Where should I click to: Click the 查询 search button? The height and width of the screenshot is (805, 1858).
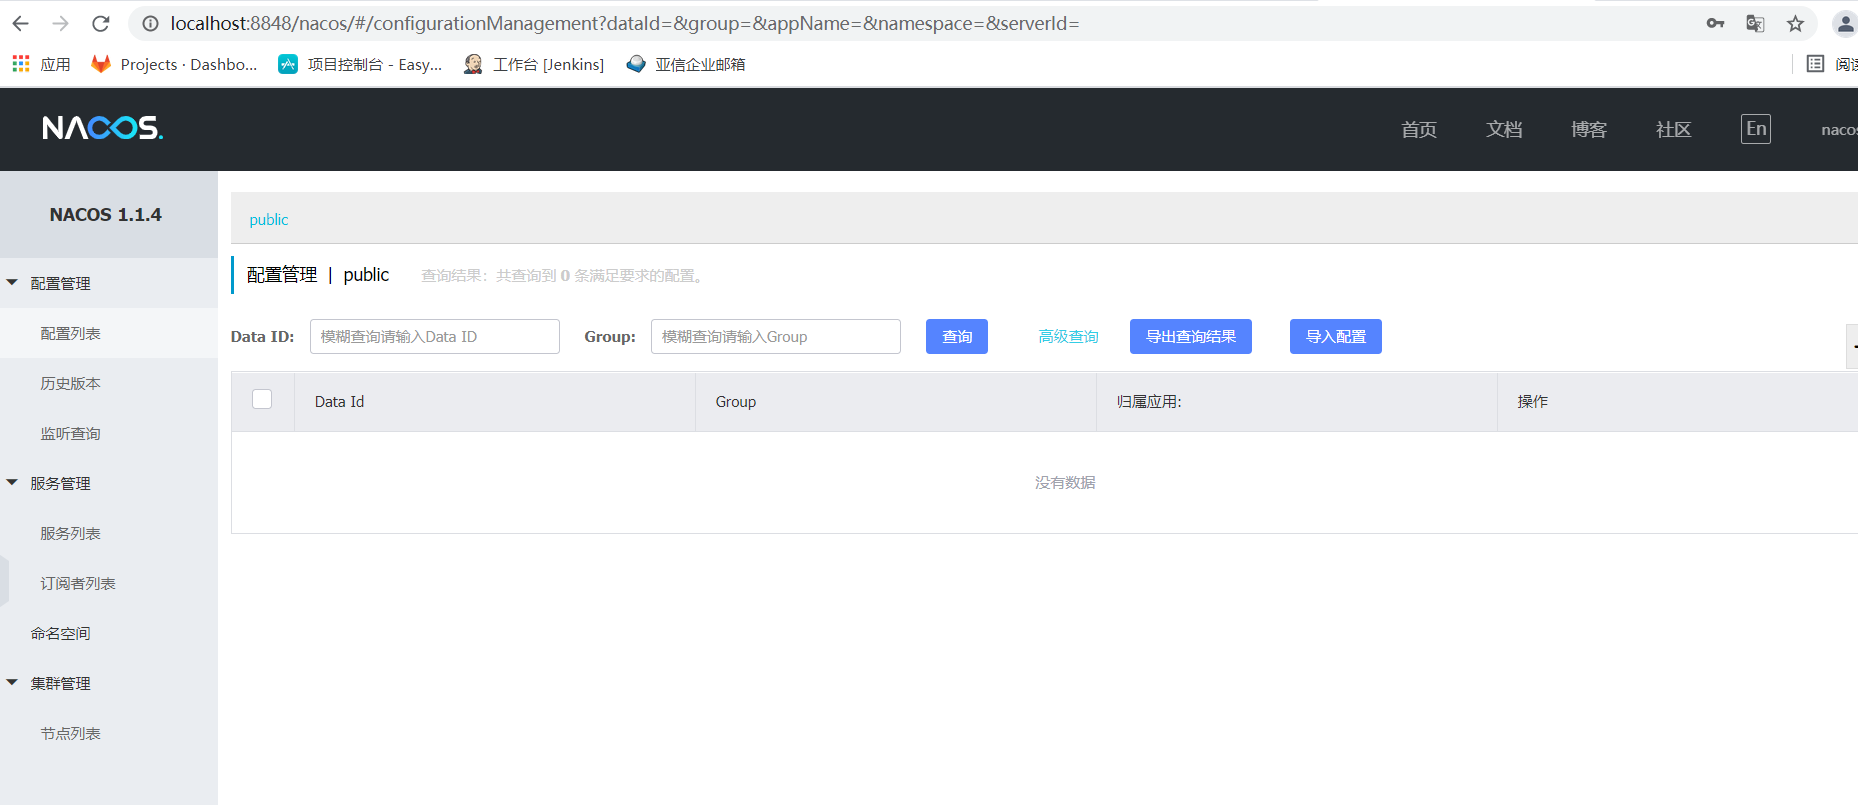click(x=957, y=336)
